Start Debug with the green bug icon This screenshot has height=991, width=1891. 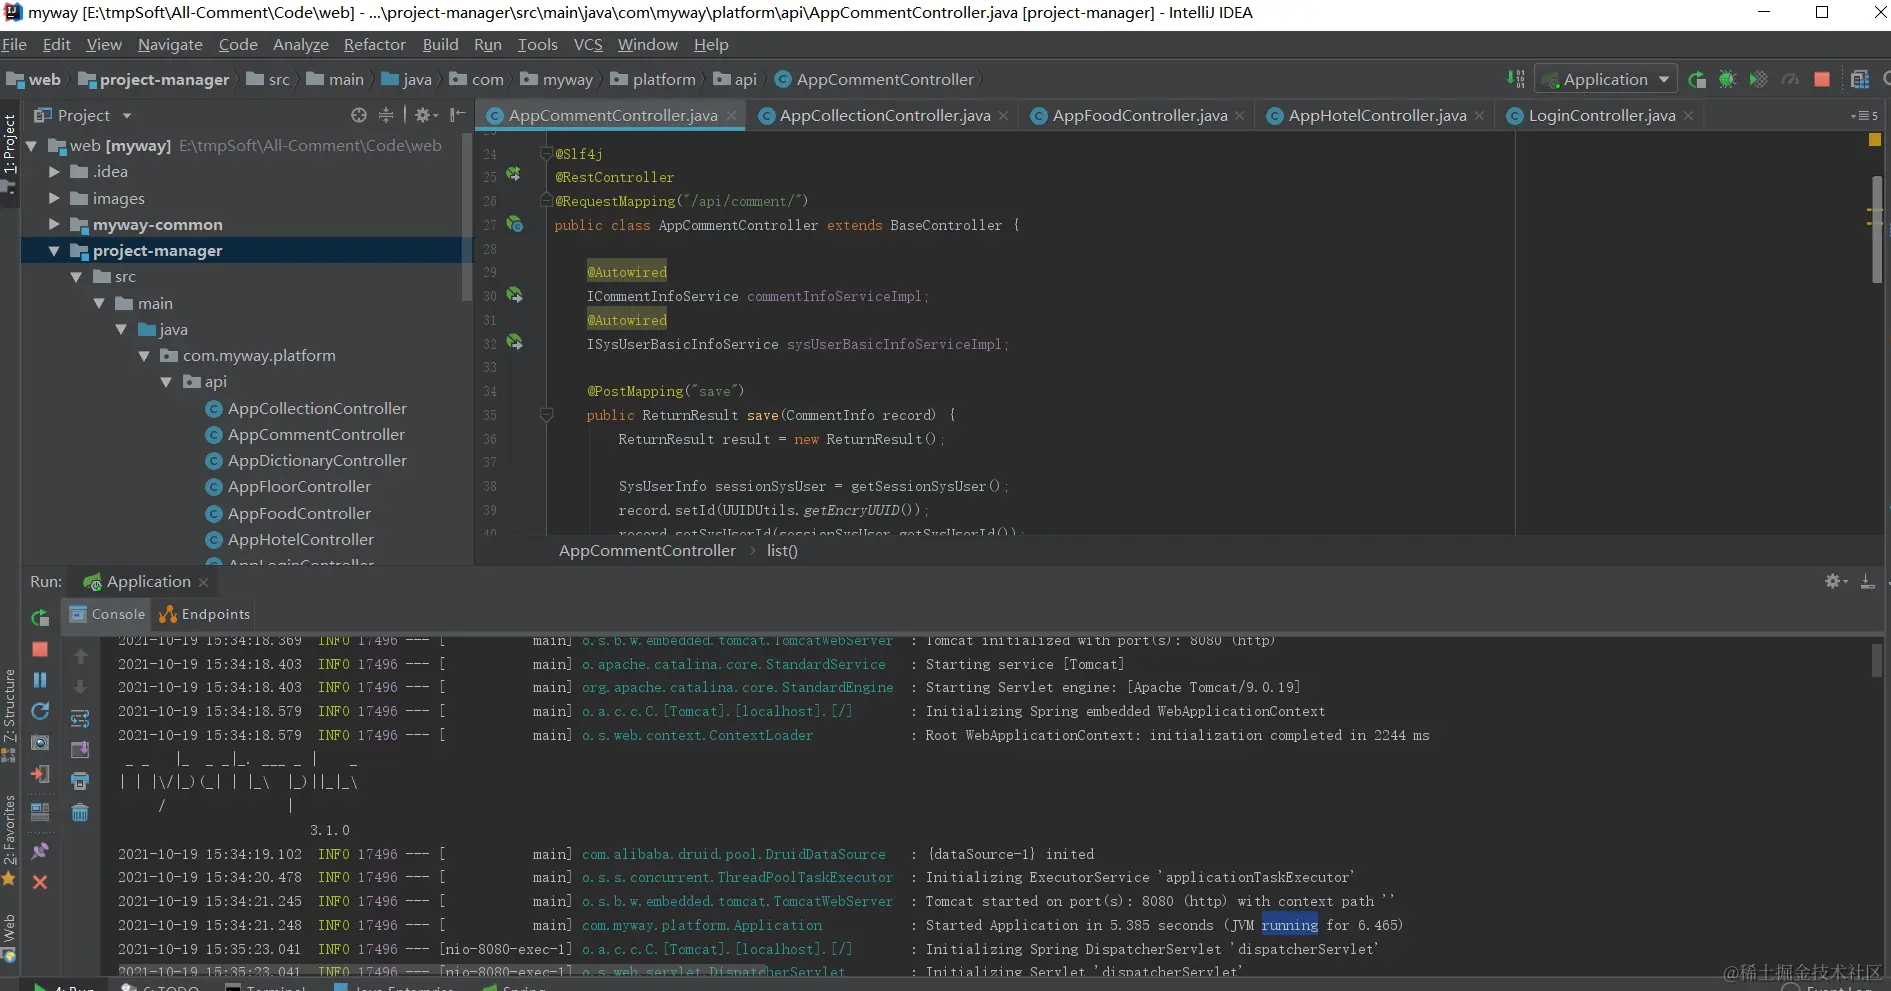click(x=1727, y=79)
